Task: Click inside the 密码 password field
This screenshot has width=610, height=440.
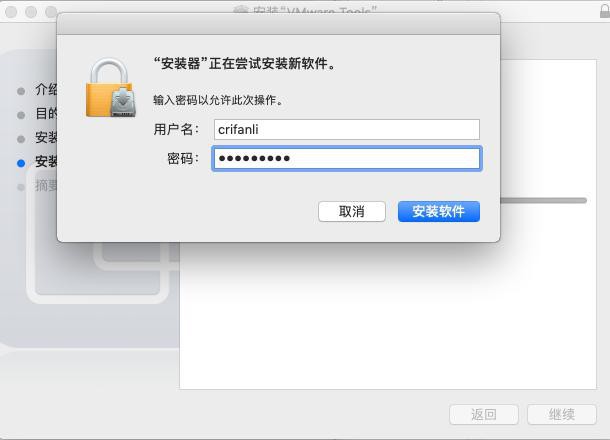Action: 347,158
